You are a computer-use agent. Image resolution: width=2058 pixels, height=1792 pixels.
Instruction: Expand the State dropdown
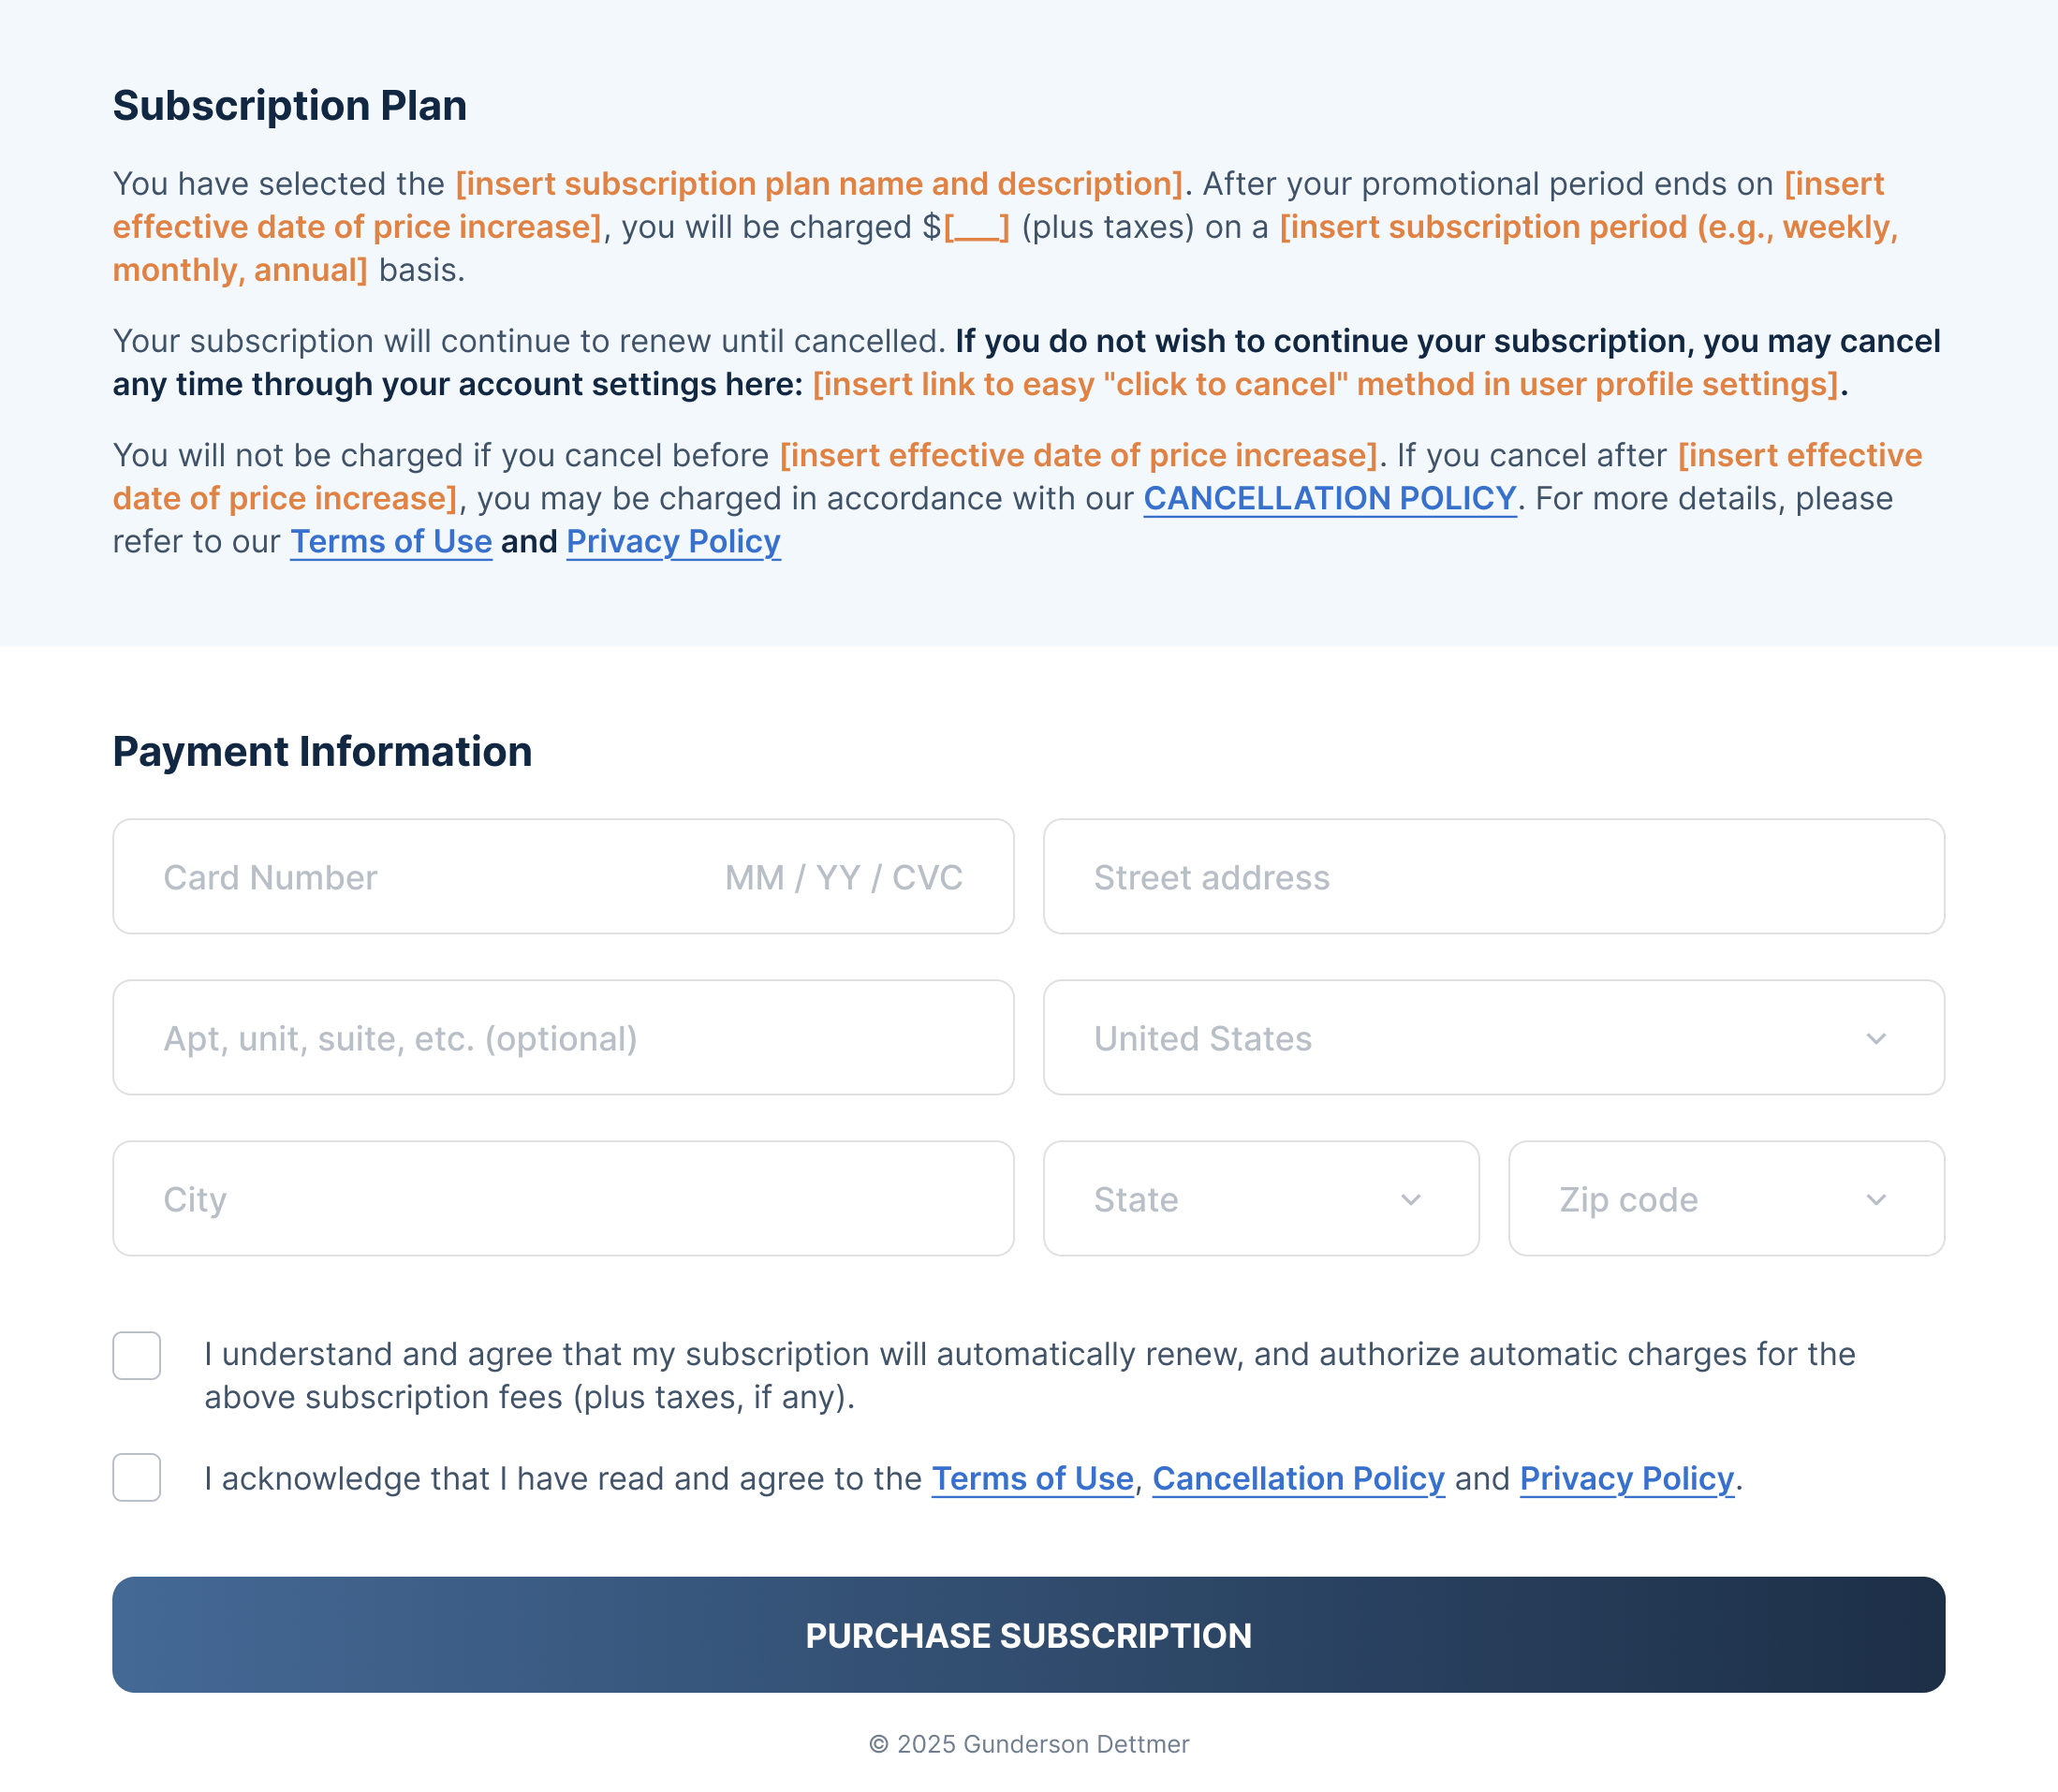pyautogui.click(x=1261, y=1198)
